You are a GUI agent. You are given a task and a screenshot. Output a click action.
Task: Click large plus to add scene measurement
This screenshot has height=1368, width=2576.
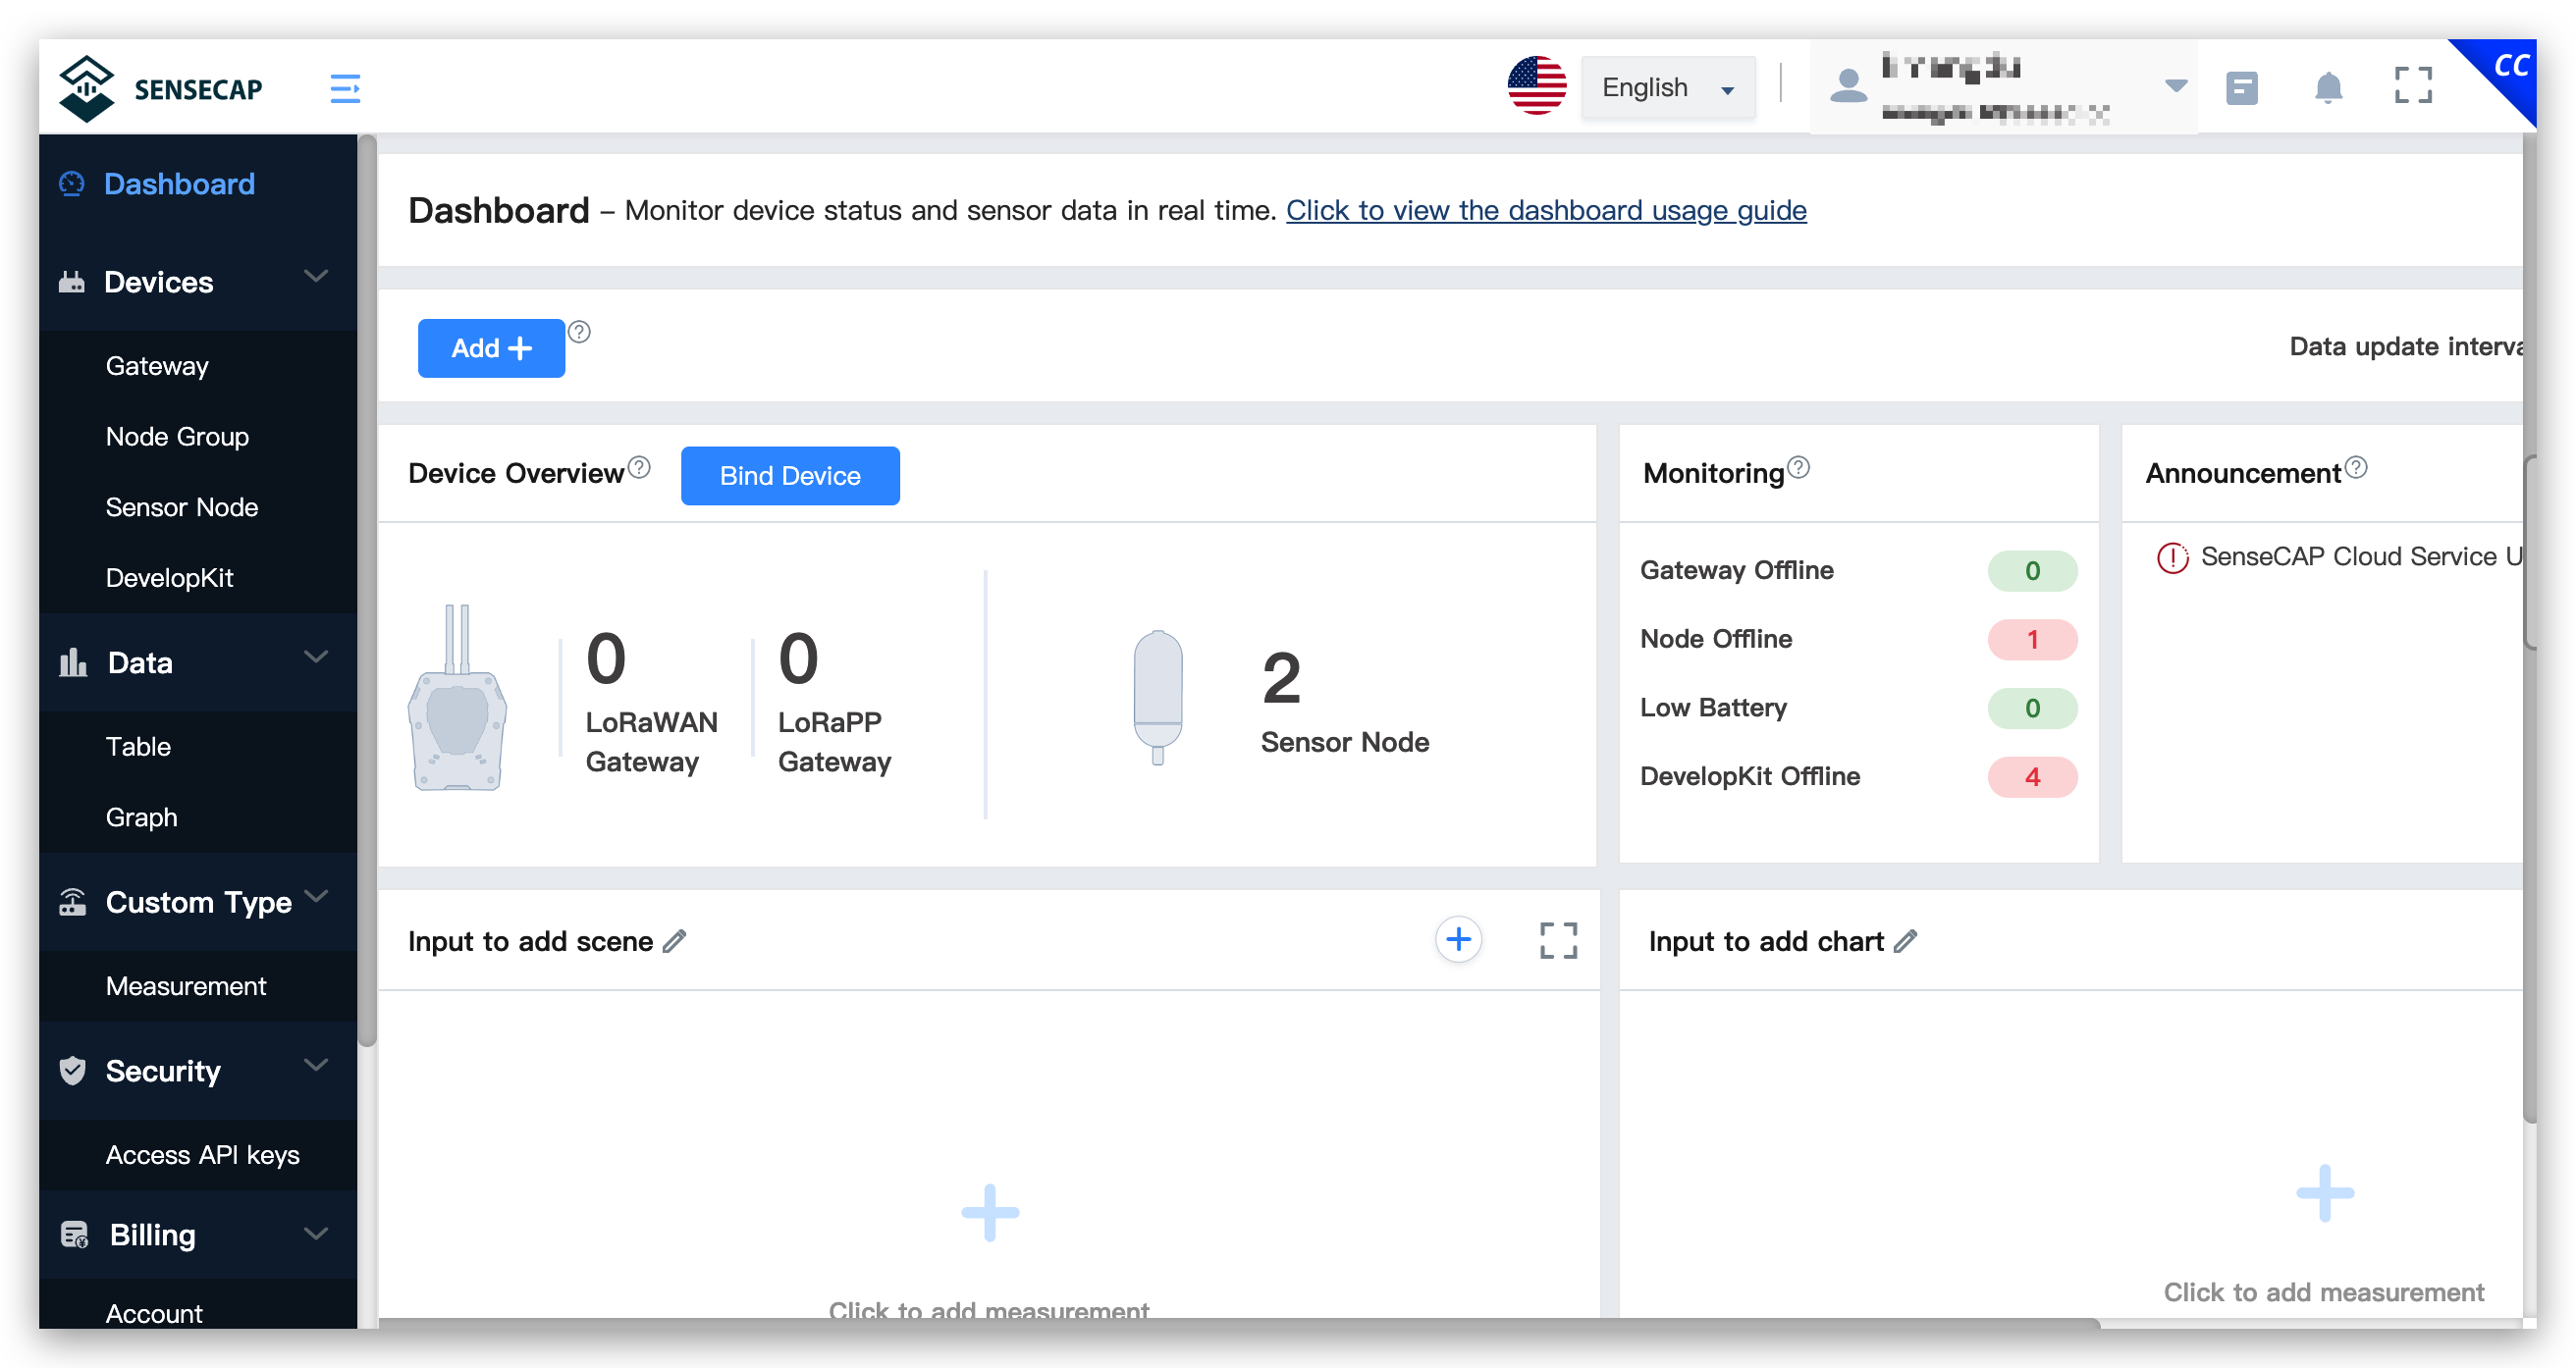coord(990,1212)
